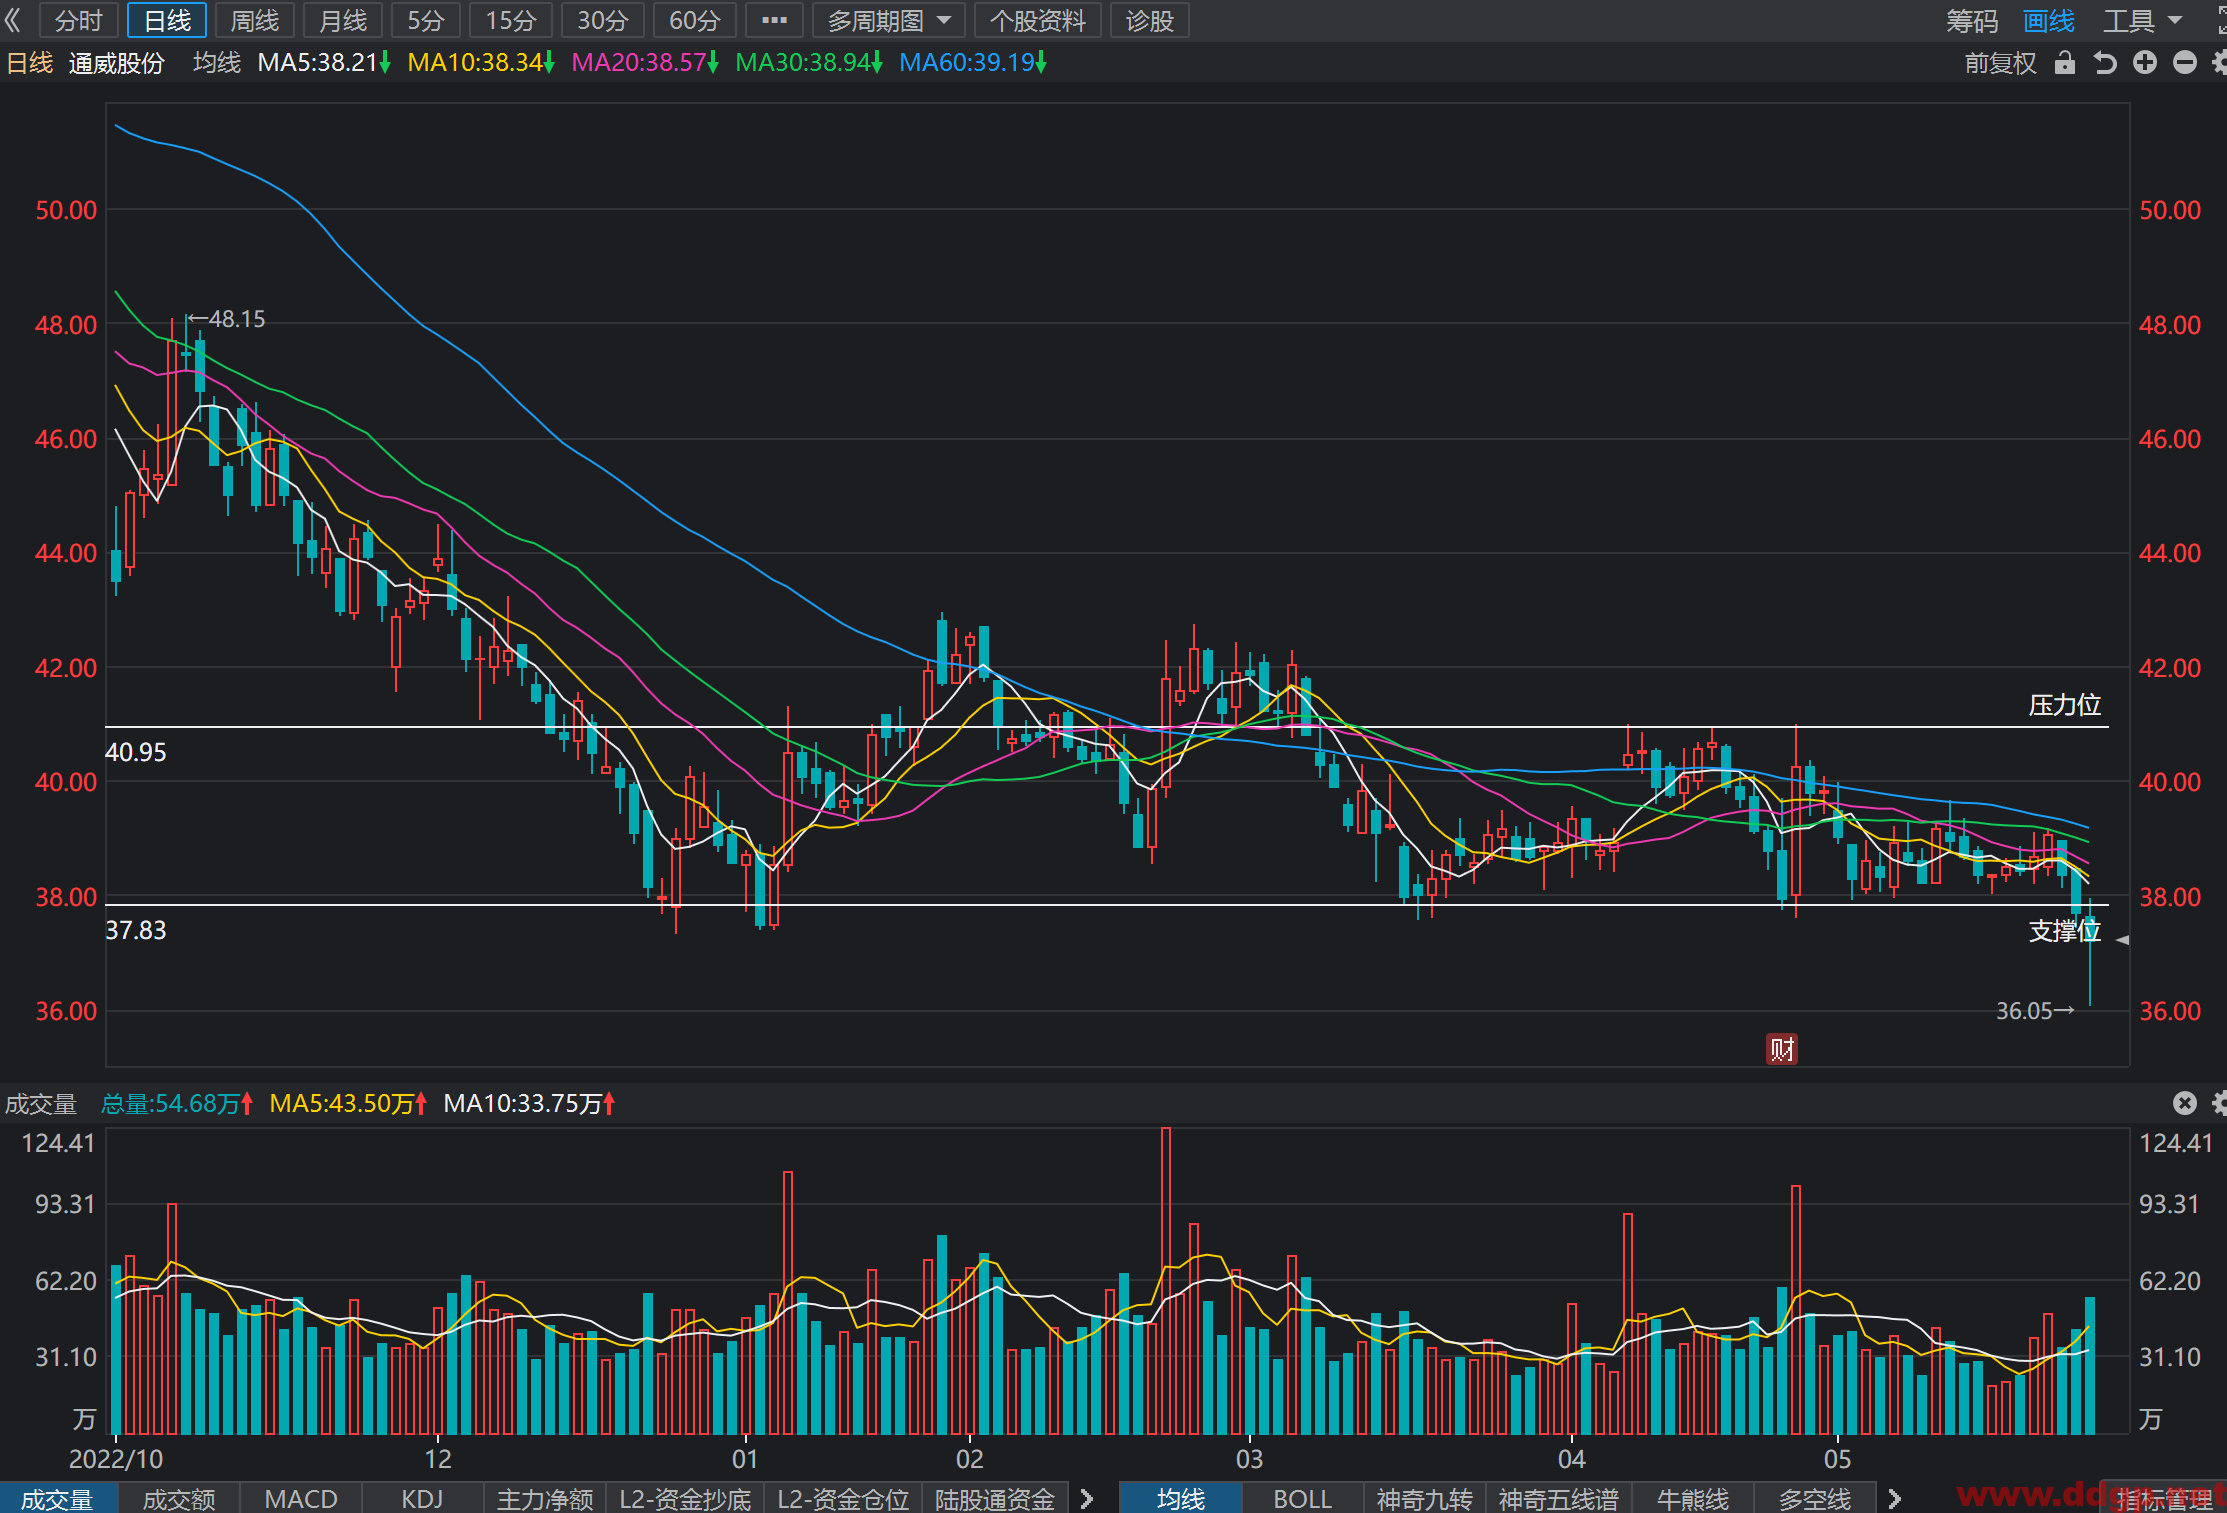Click the MA5:38.21 legend value
The height and width of the screenshot is (1513, 2227).
click(x=323, y=63)
